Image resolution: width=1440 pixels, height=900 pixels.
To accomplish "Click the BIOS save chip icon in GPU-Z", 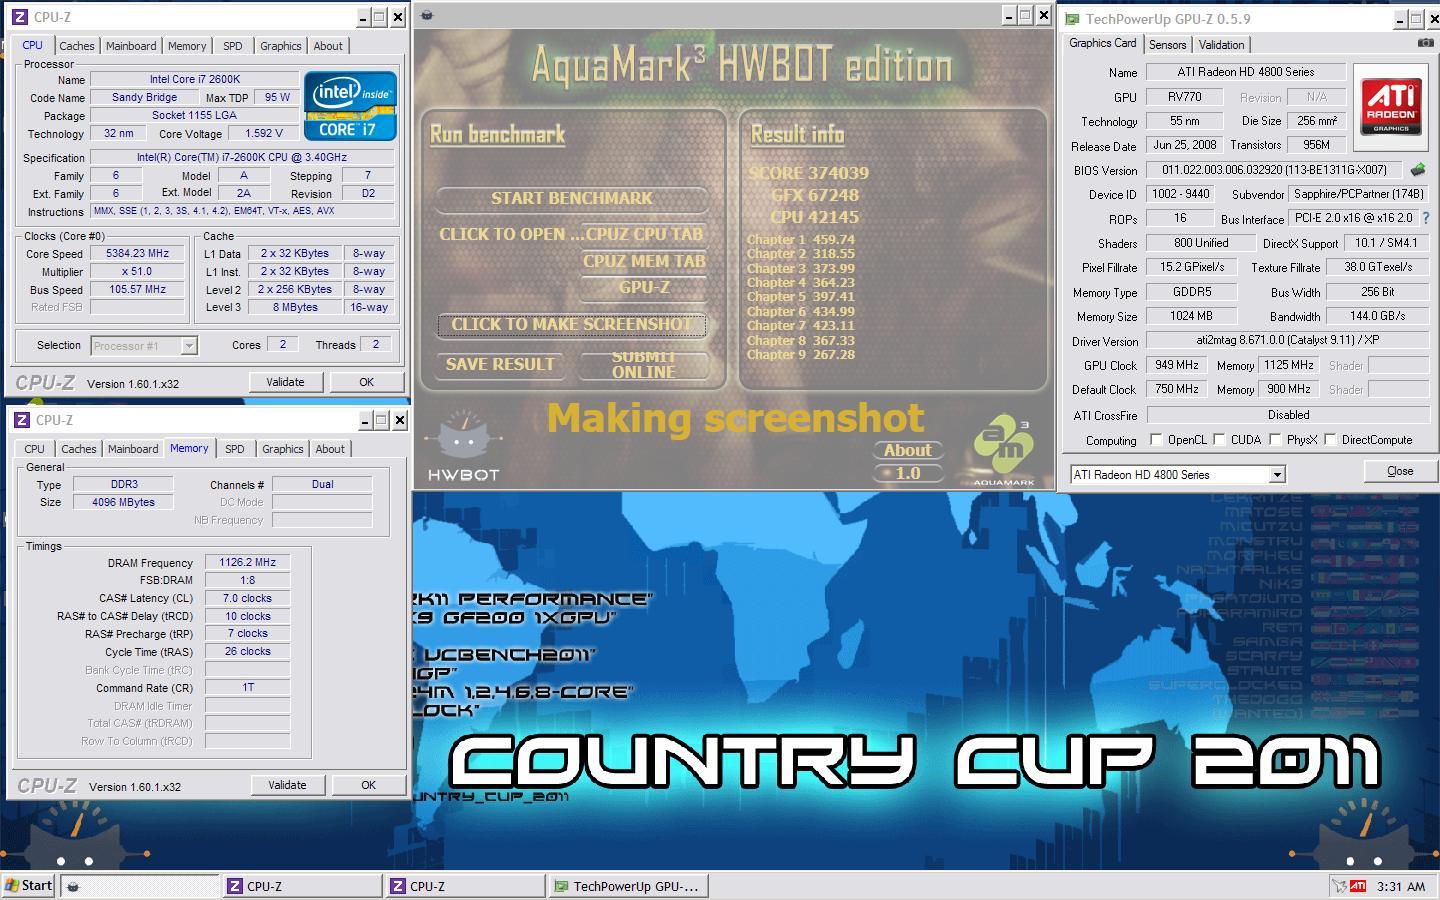I will tap(1417, 170).
